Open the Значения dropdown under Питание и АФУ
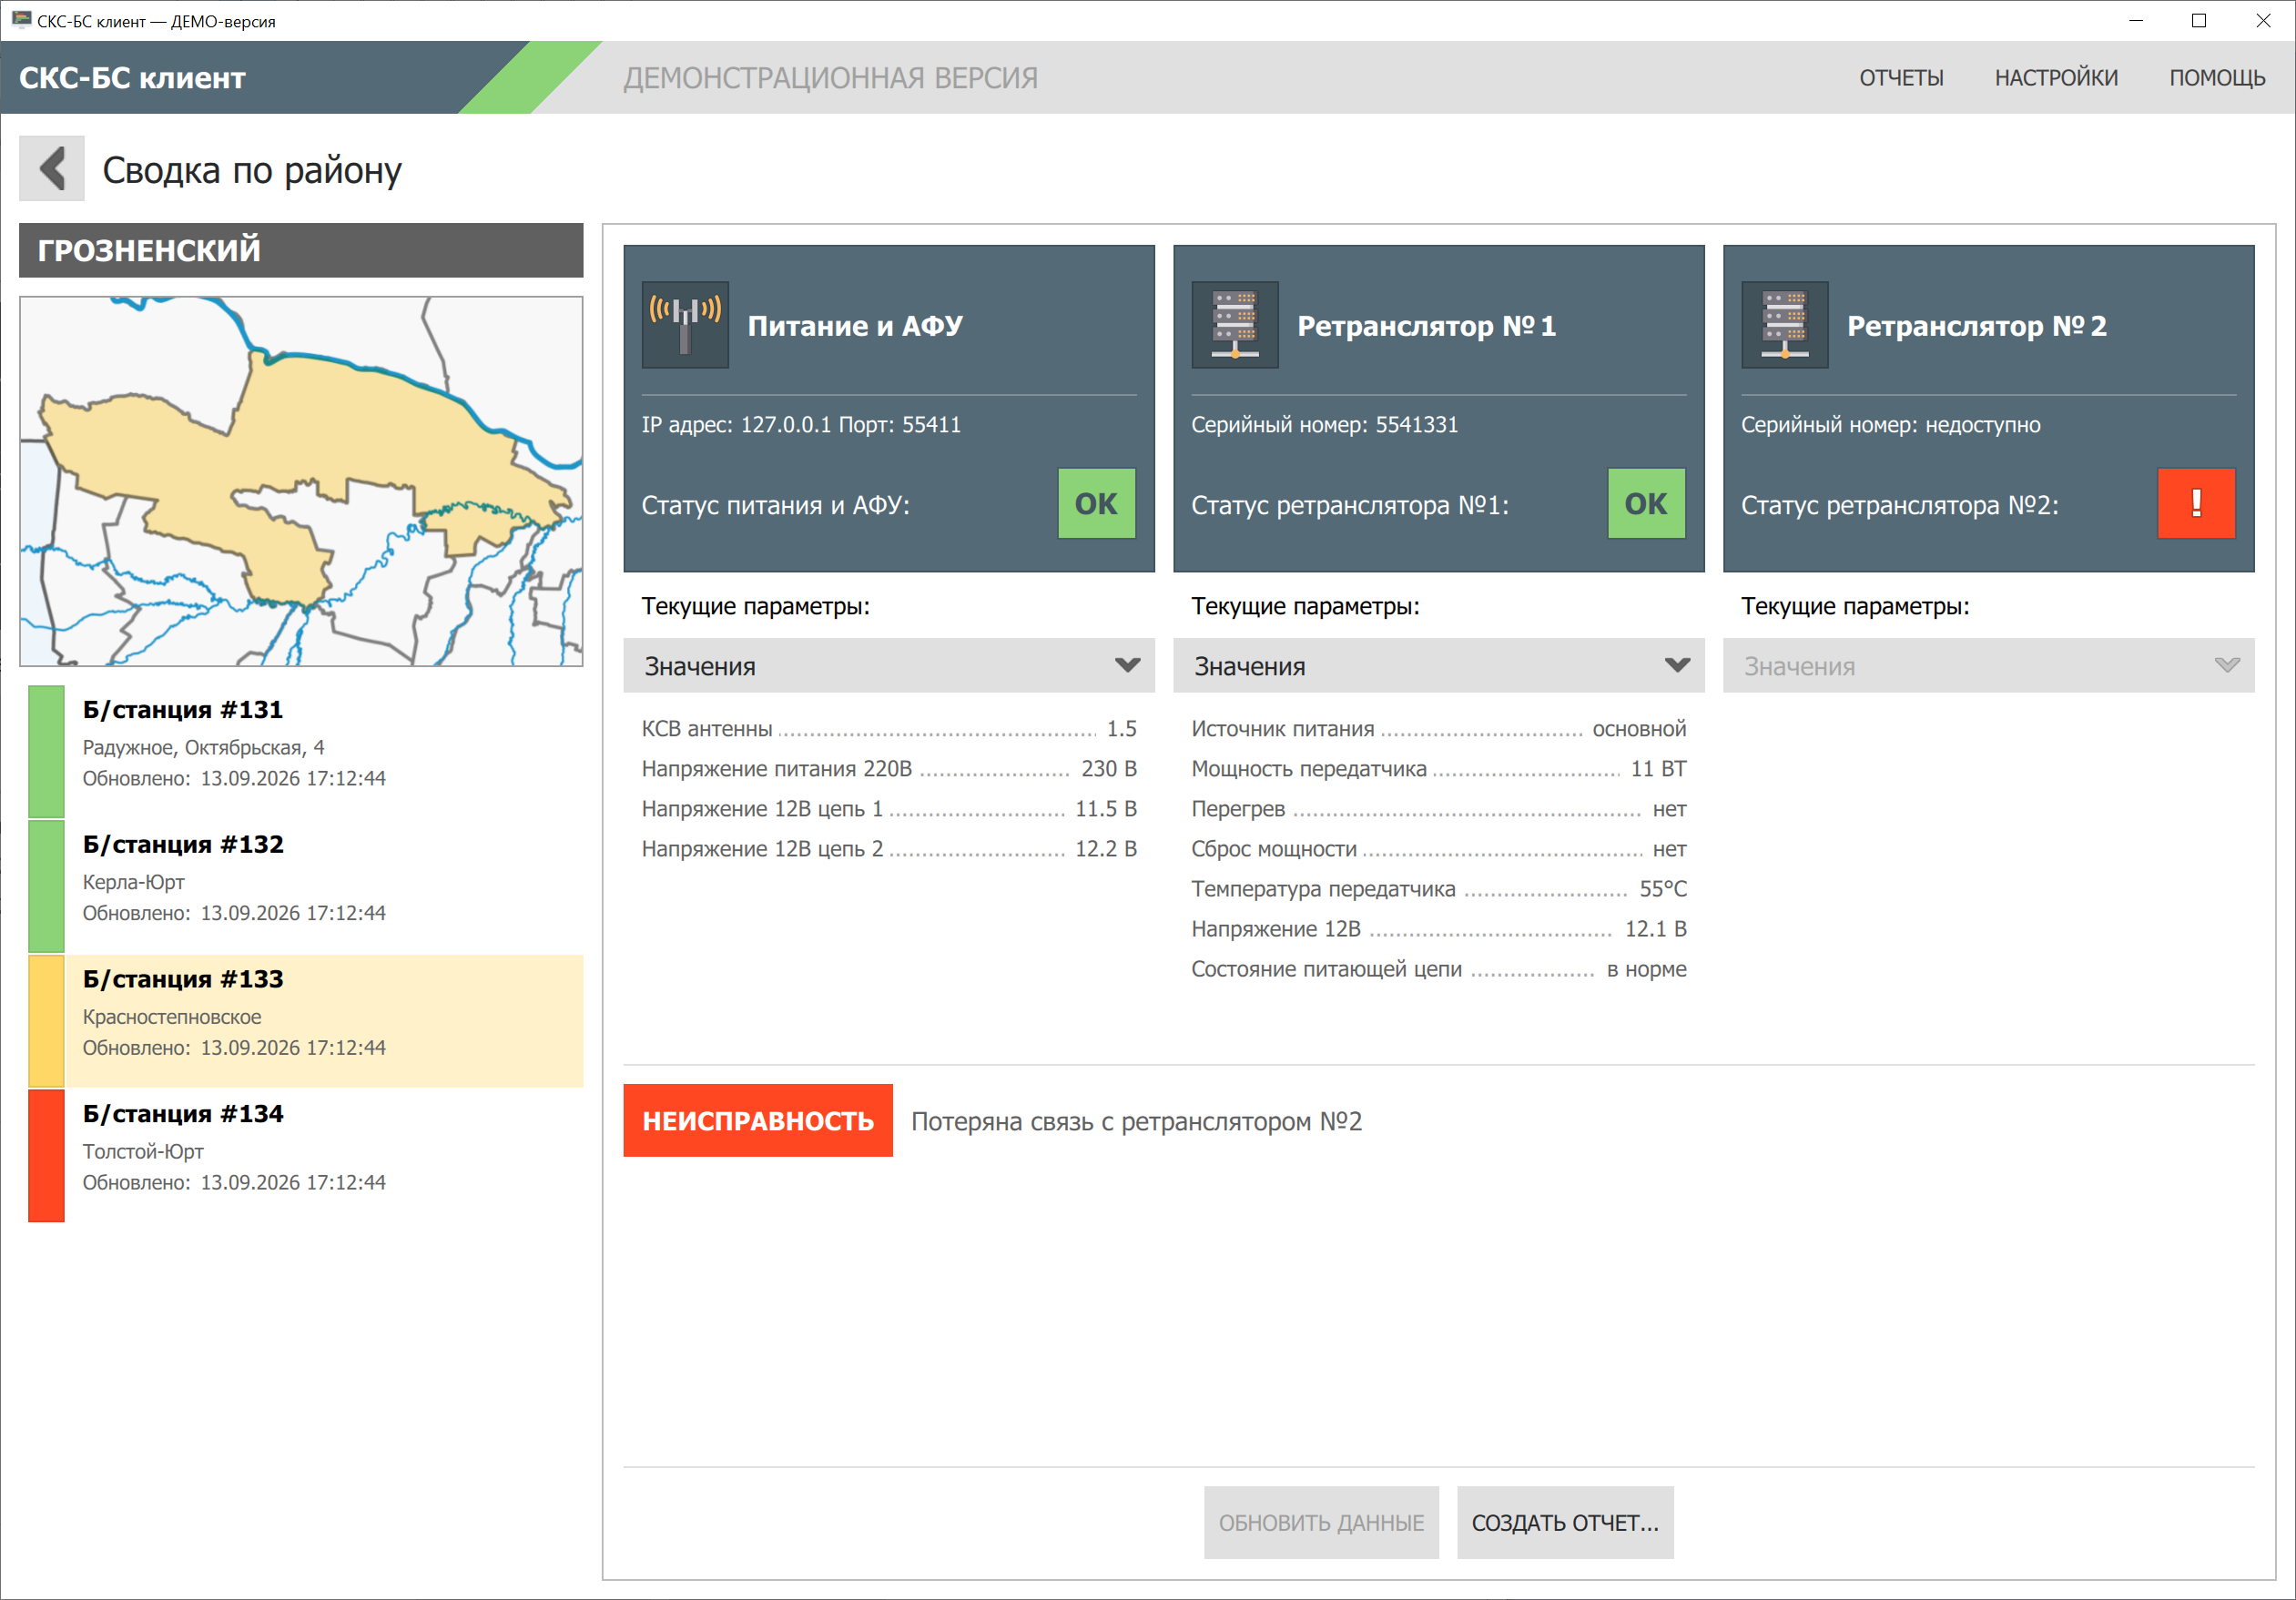The width and height of the screenshot is (2296, 1600). tap(889, 666)
